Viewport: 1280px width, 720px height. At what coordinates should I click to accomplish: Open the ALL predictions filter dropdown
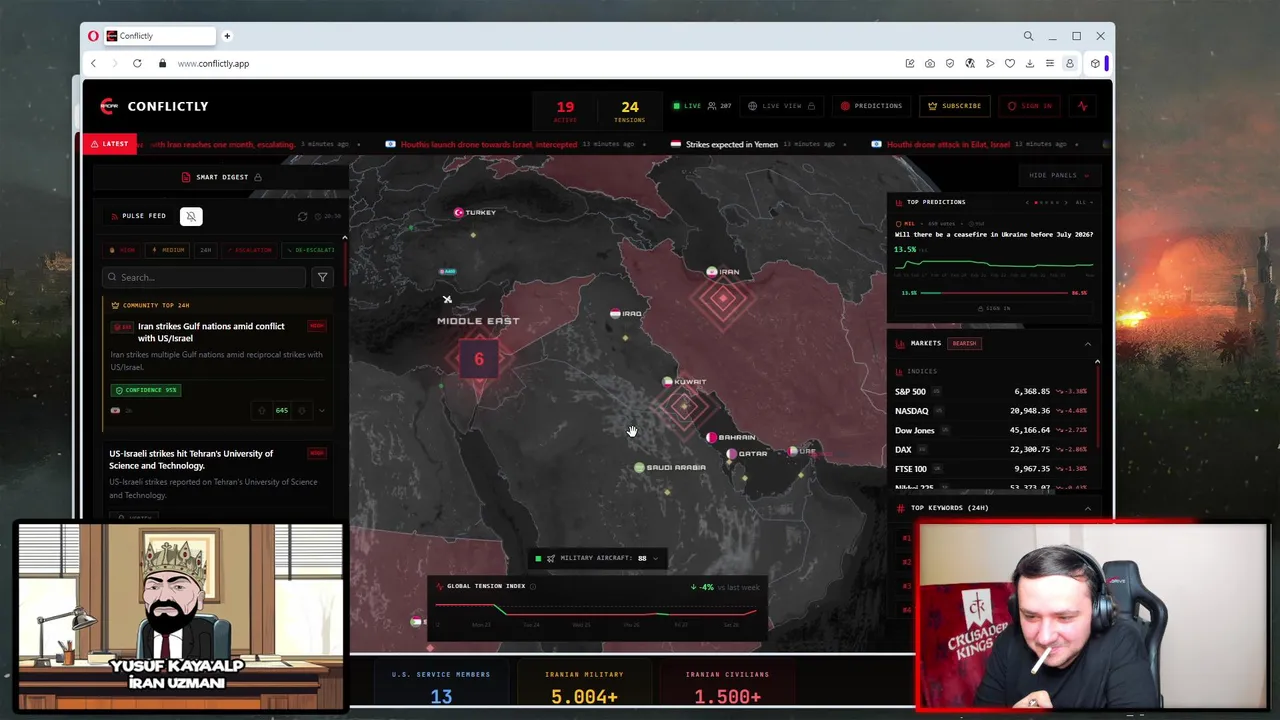(1083, 202)
